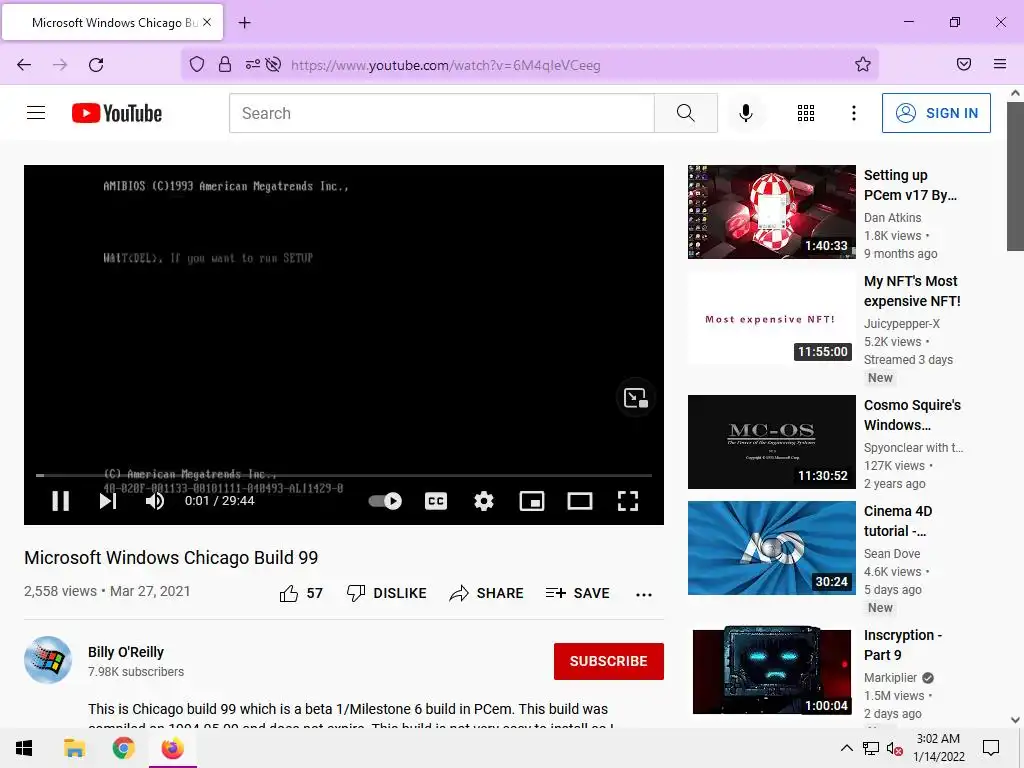
Task: Click the system tray volume muted icon
Action: pos(894,749)
